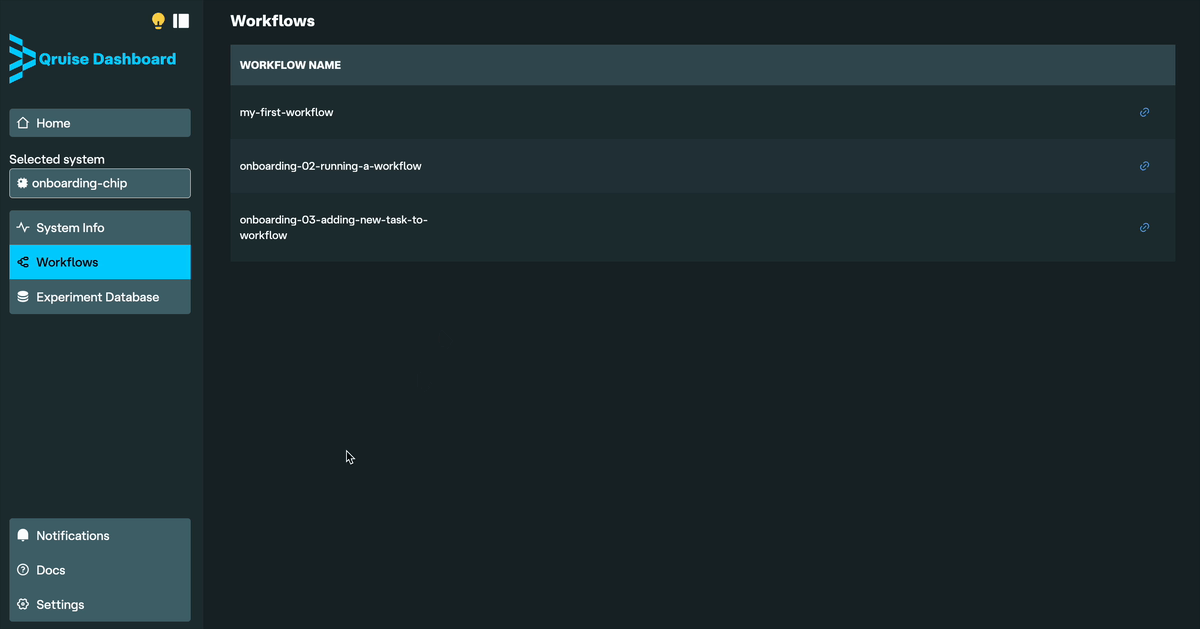Open the System Info section

click(100, 228)
